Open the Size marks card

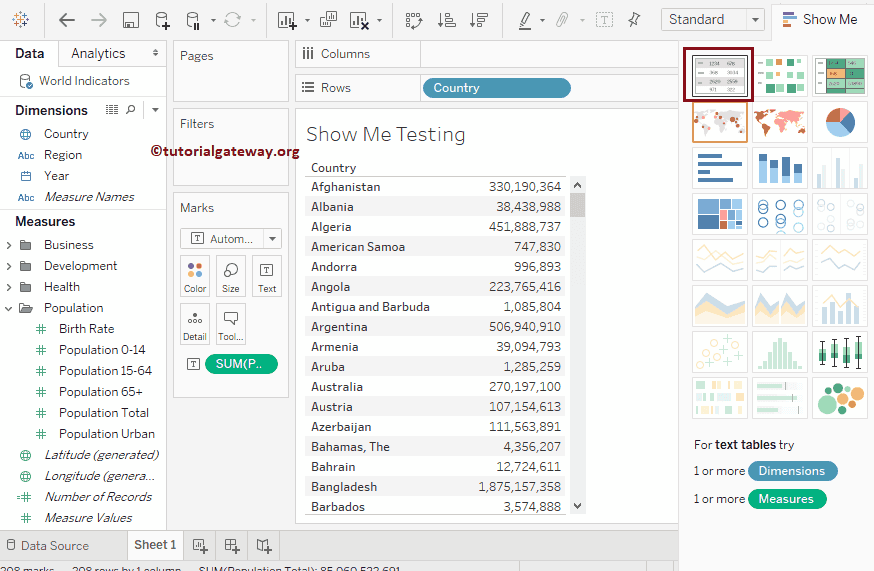click(231, 277)
